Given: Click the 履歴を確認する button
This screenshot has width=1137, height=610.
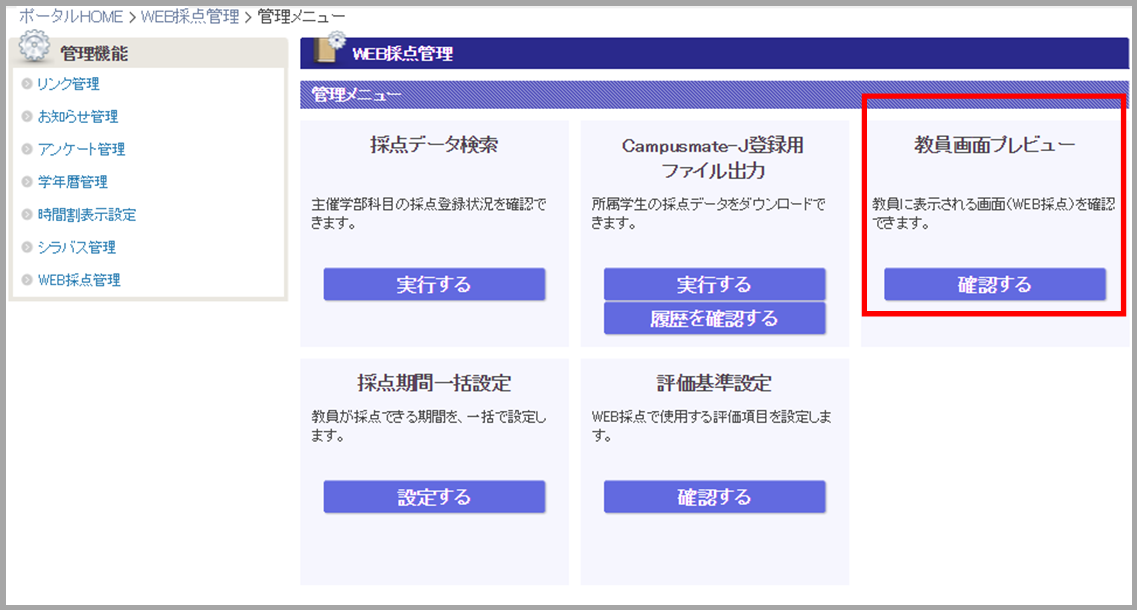Looking at the screenshot, I should click(x=714, y=318).
